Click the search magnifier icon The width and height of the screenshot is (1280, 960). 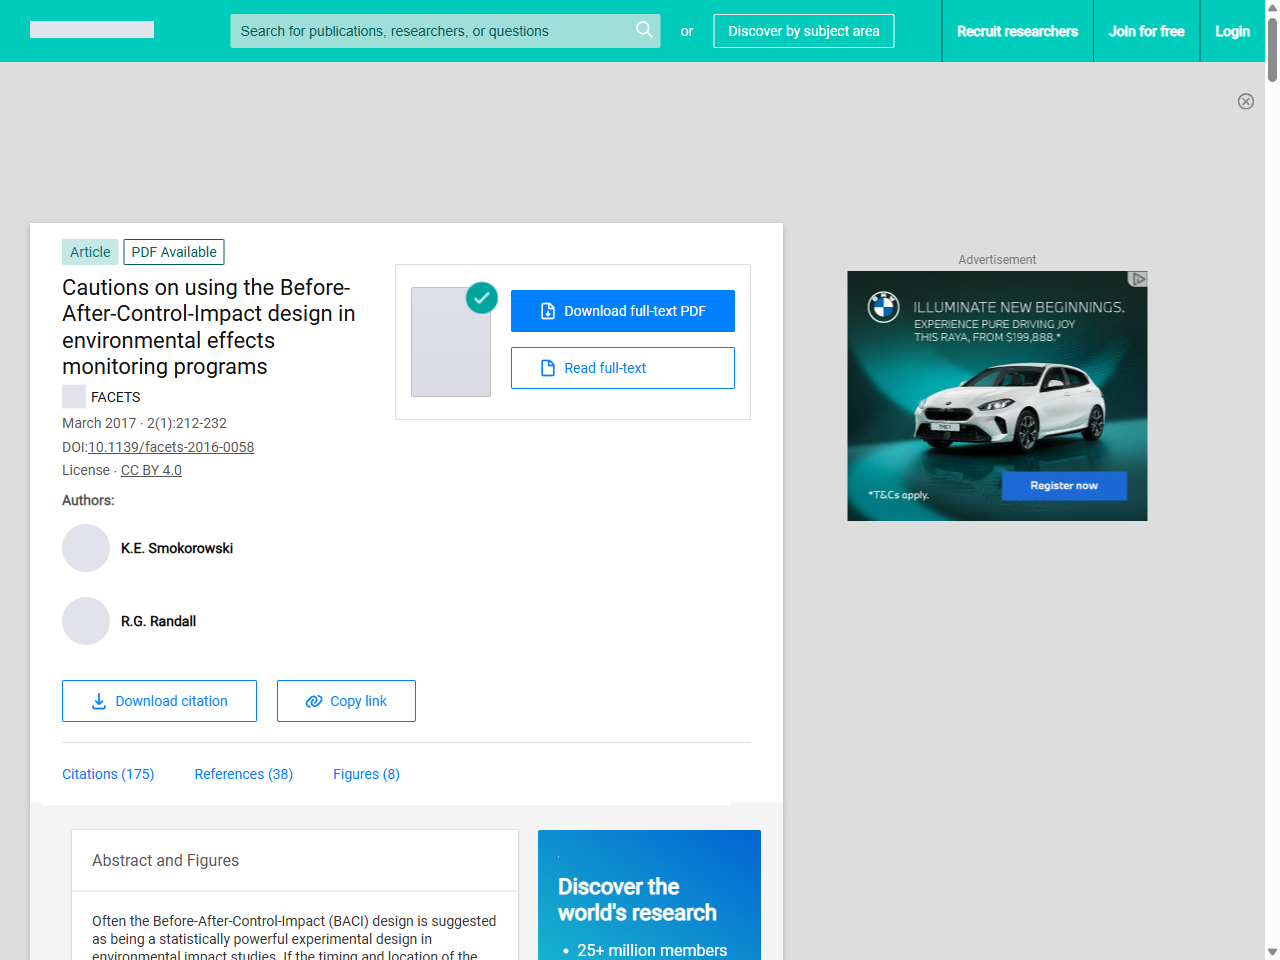[644, 31]
